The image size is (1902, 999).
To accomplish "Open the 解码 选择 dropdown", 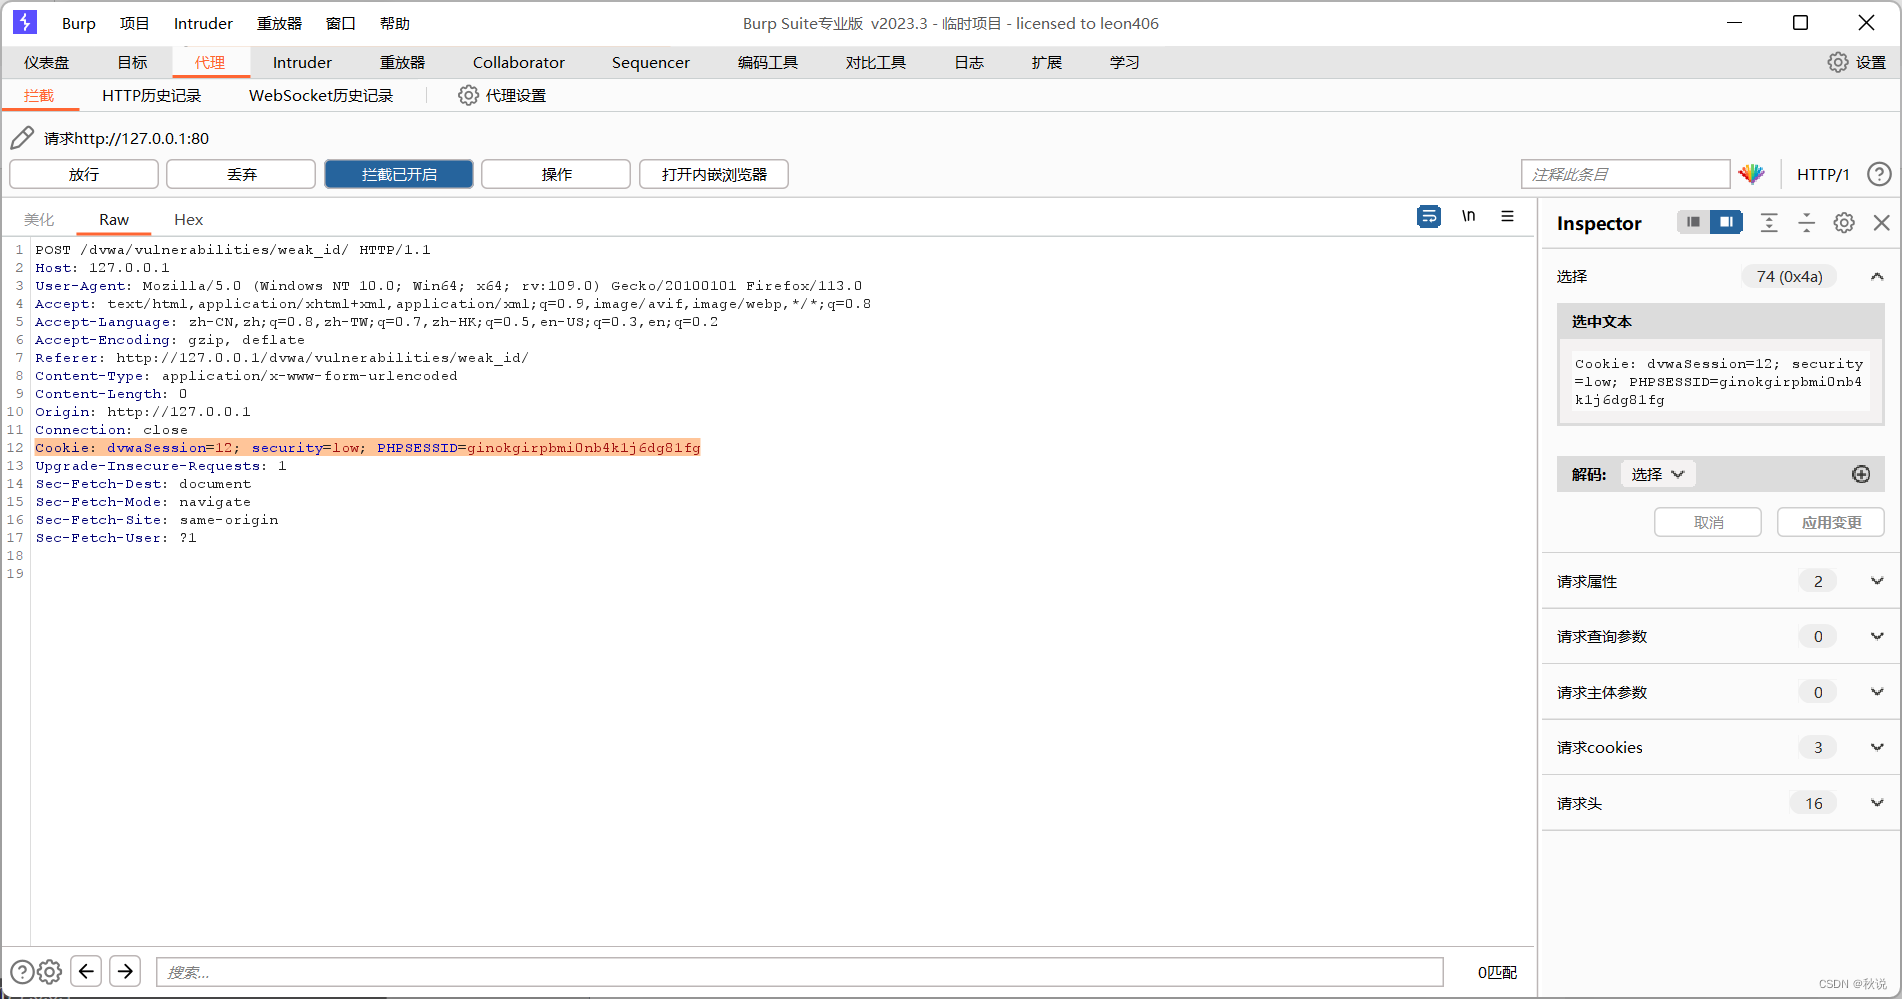I will (x=1657, y=474).
